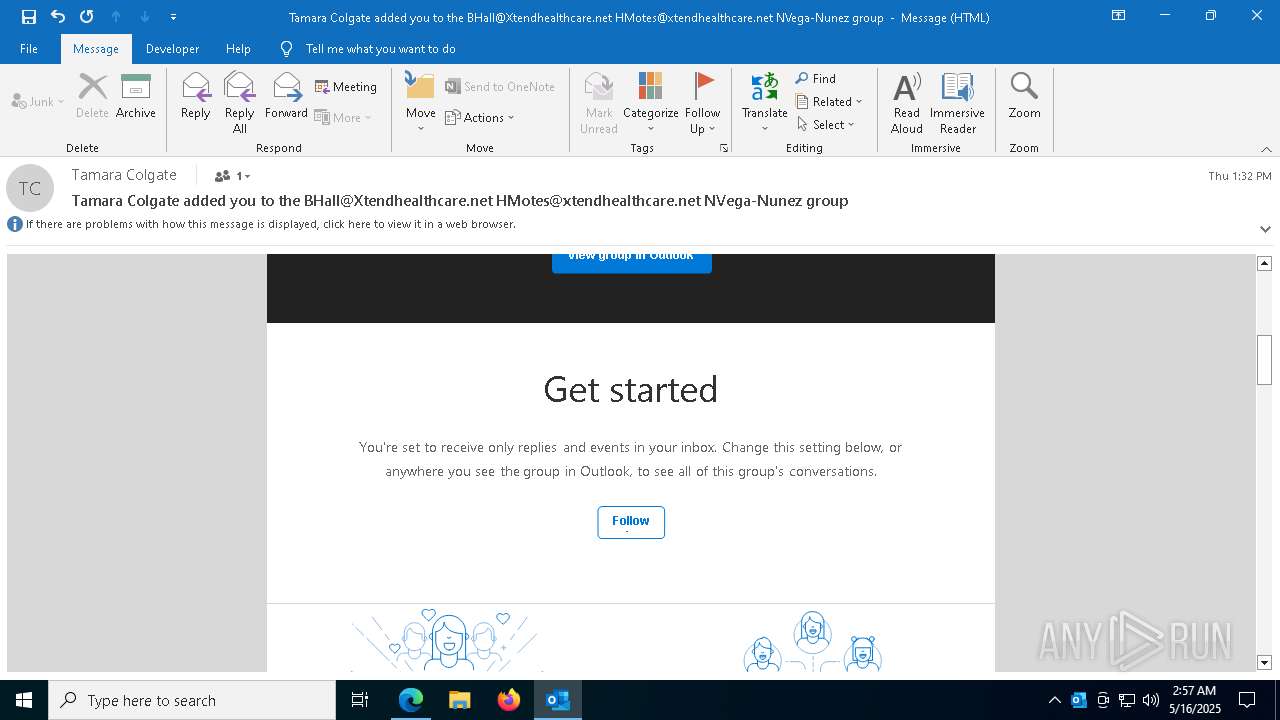Click sender name Tamara Colgate

click(124, 175)
